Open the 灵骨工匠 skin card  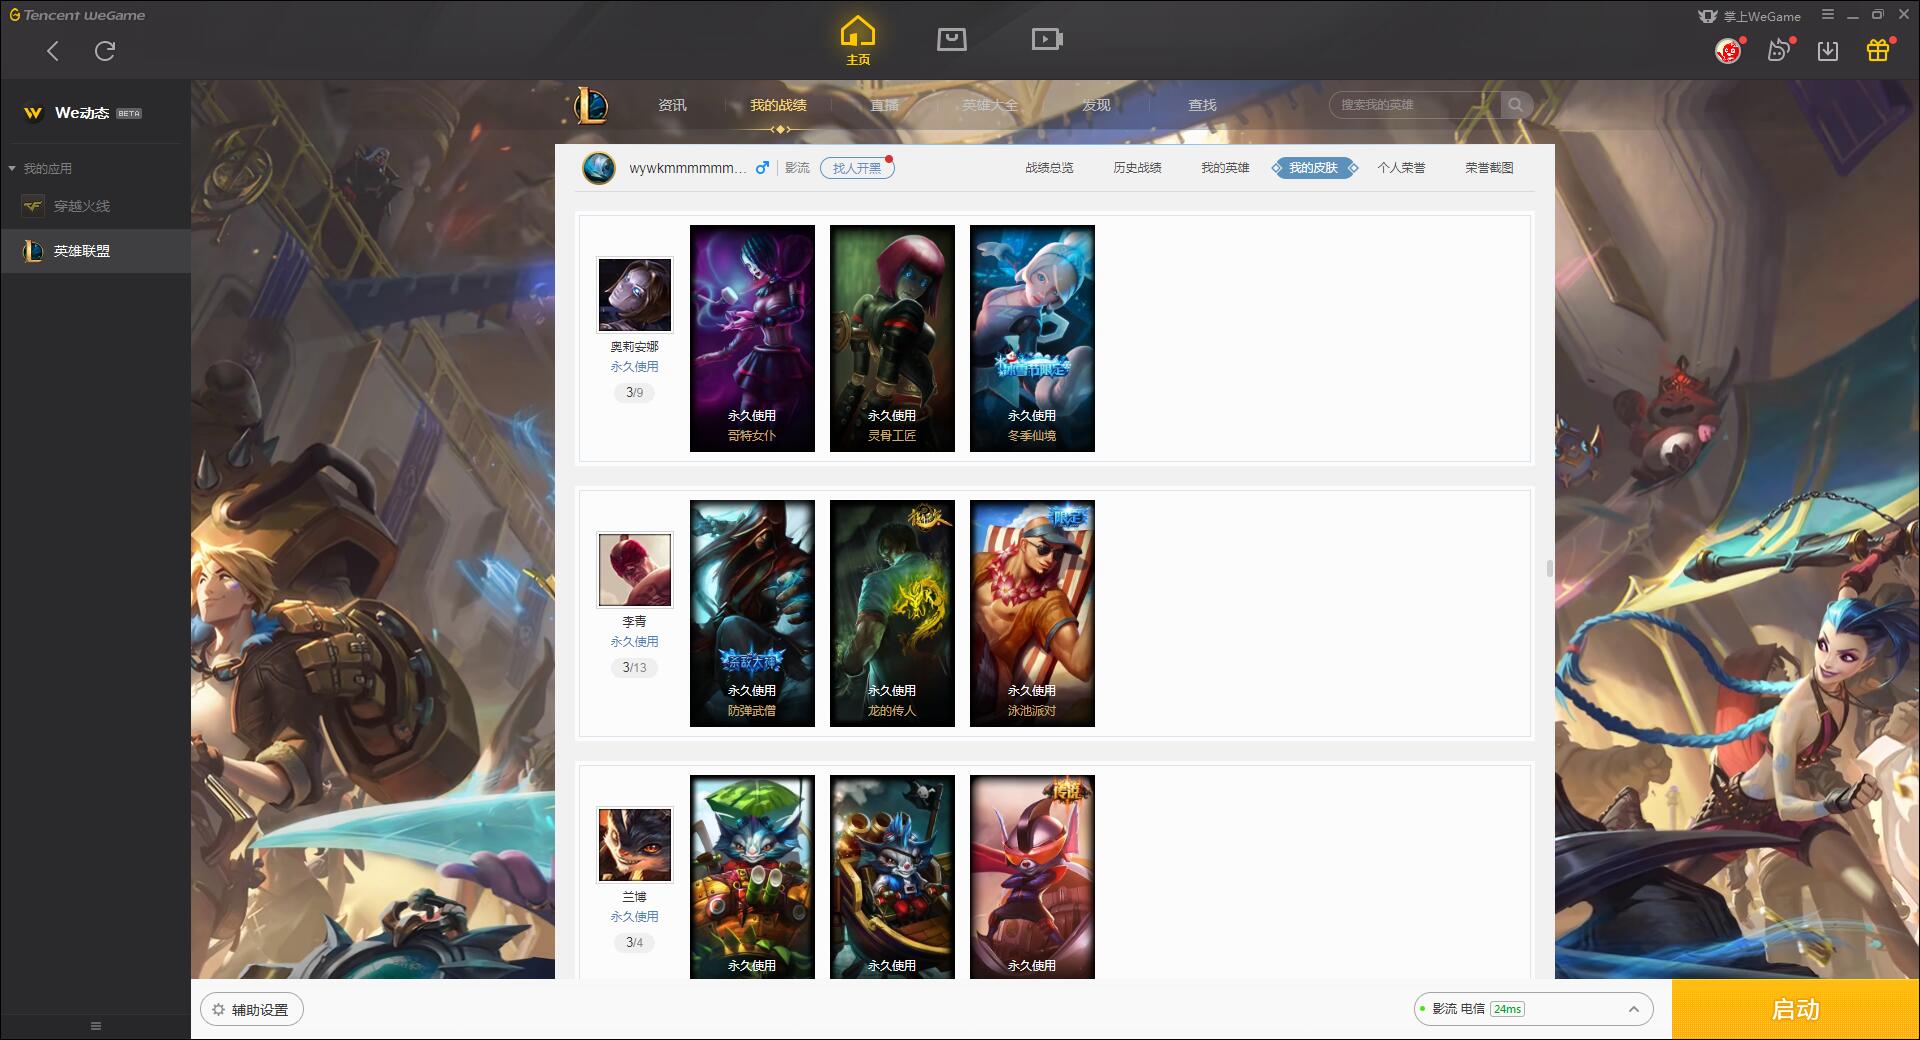pyautogui.click(x=892, y=338)
